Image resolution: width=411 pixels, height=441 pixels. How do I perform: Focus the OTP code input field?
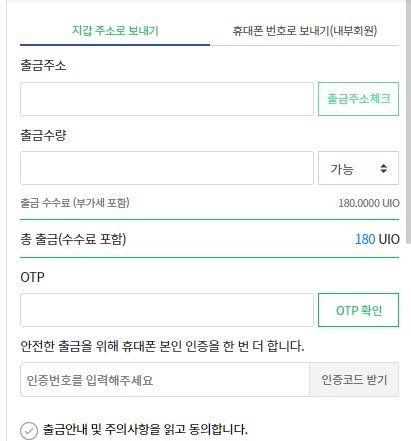pyautogui.click(x=167, y=310)
